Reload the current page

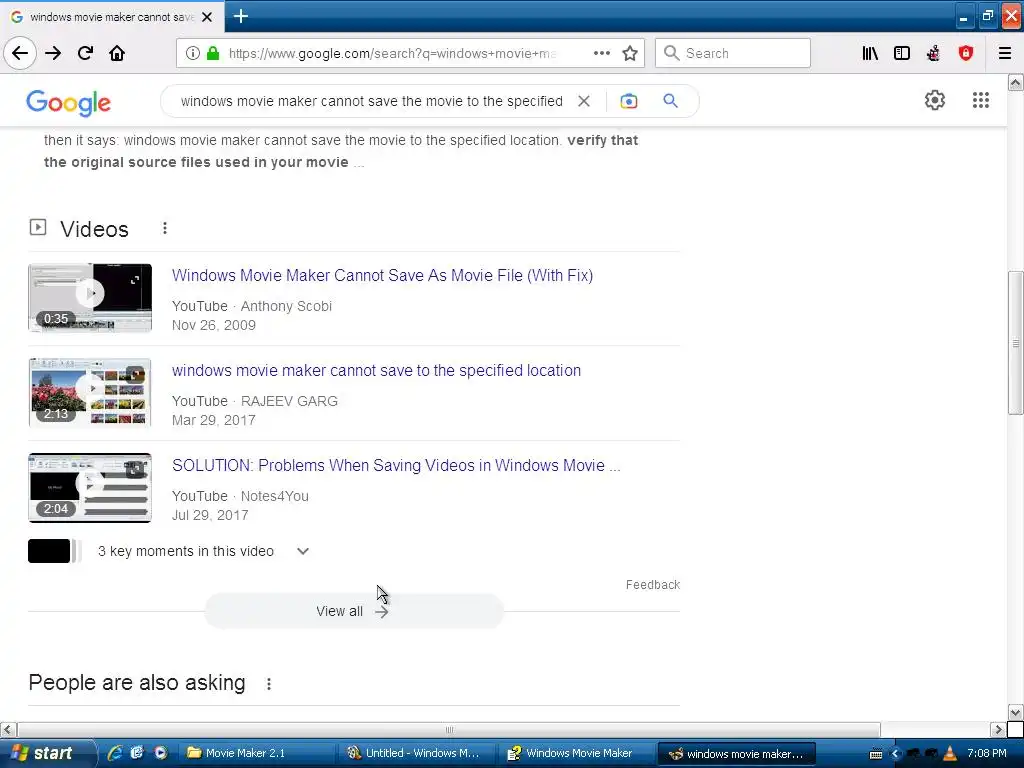point(85,53)
